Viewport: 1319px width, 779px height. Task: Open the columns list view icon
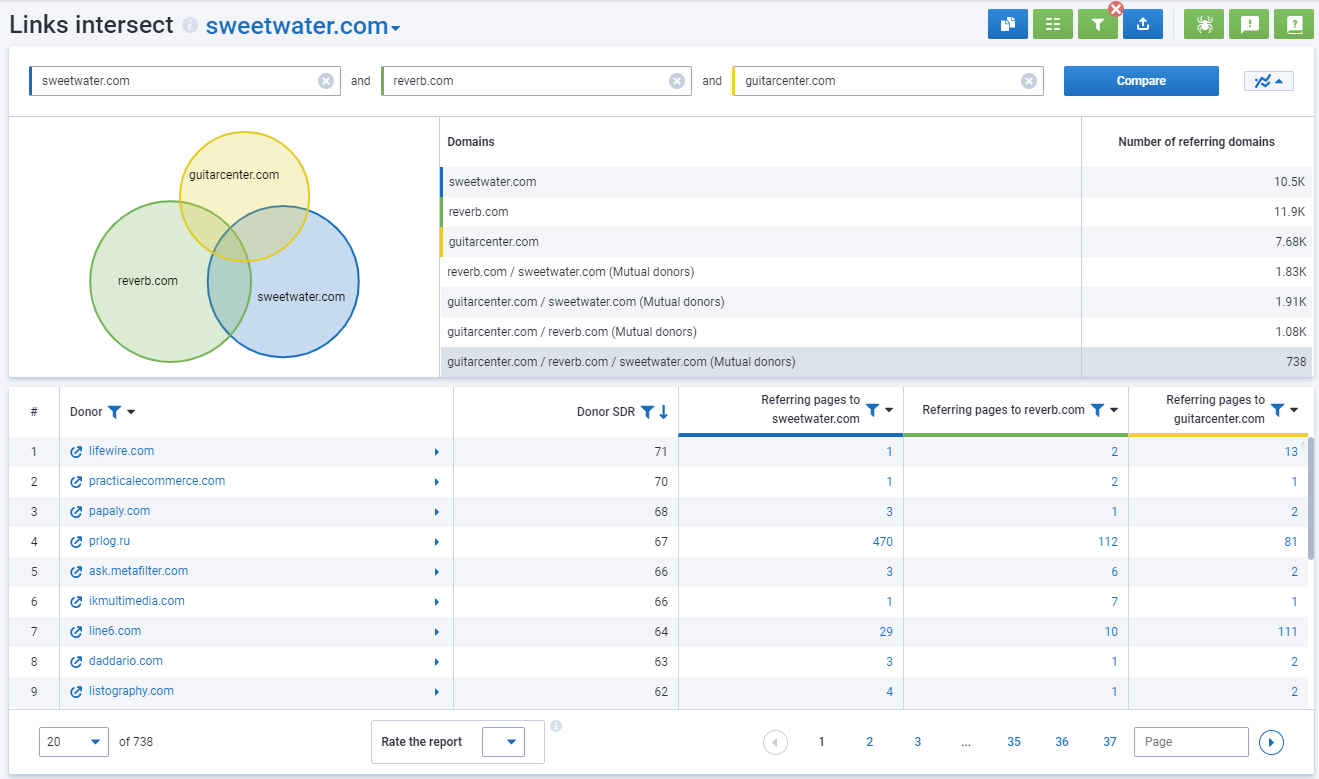[x=1052, y=24]
